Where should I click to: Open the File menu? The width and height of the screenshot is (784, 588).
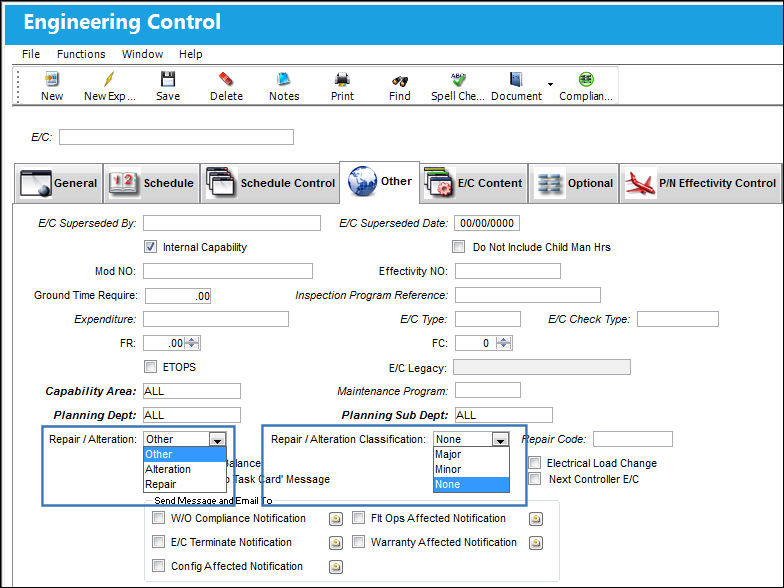click(x=31, y=54)
